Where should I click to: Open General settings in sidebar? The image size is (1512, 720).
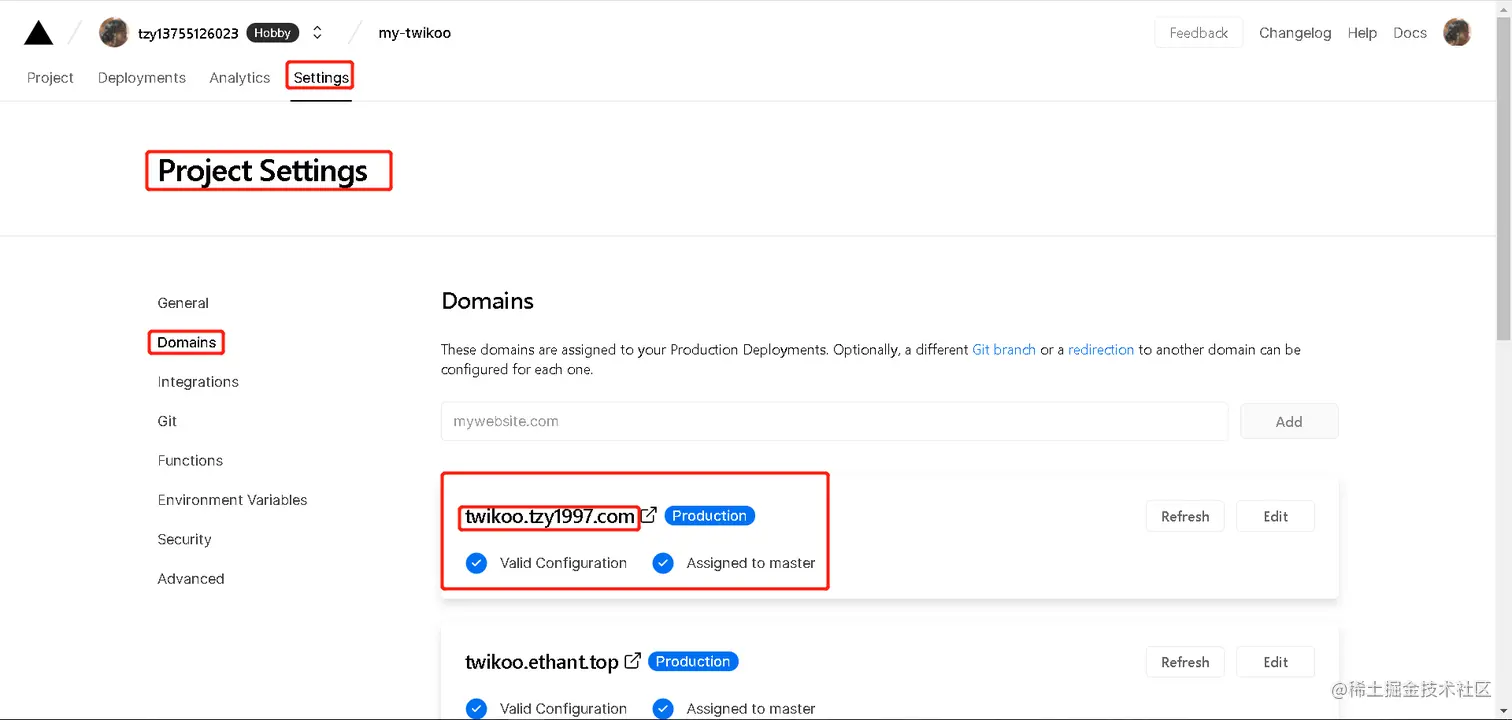[x=183, y=303]
